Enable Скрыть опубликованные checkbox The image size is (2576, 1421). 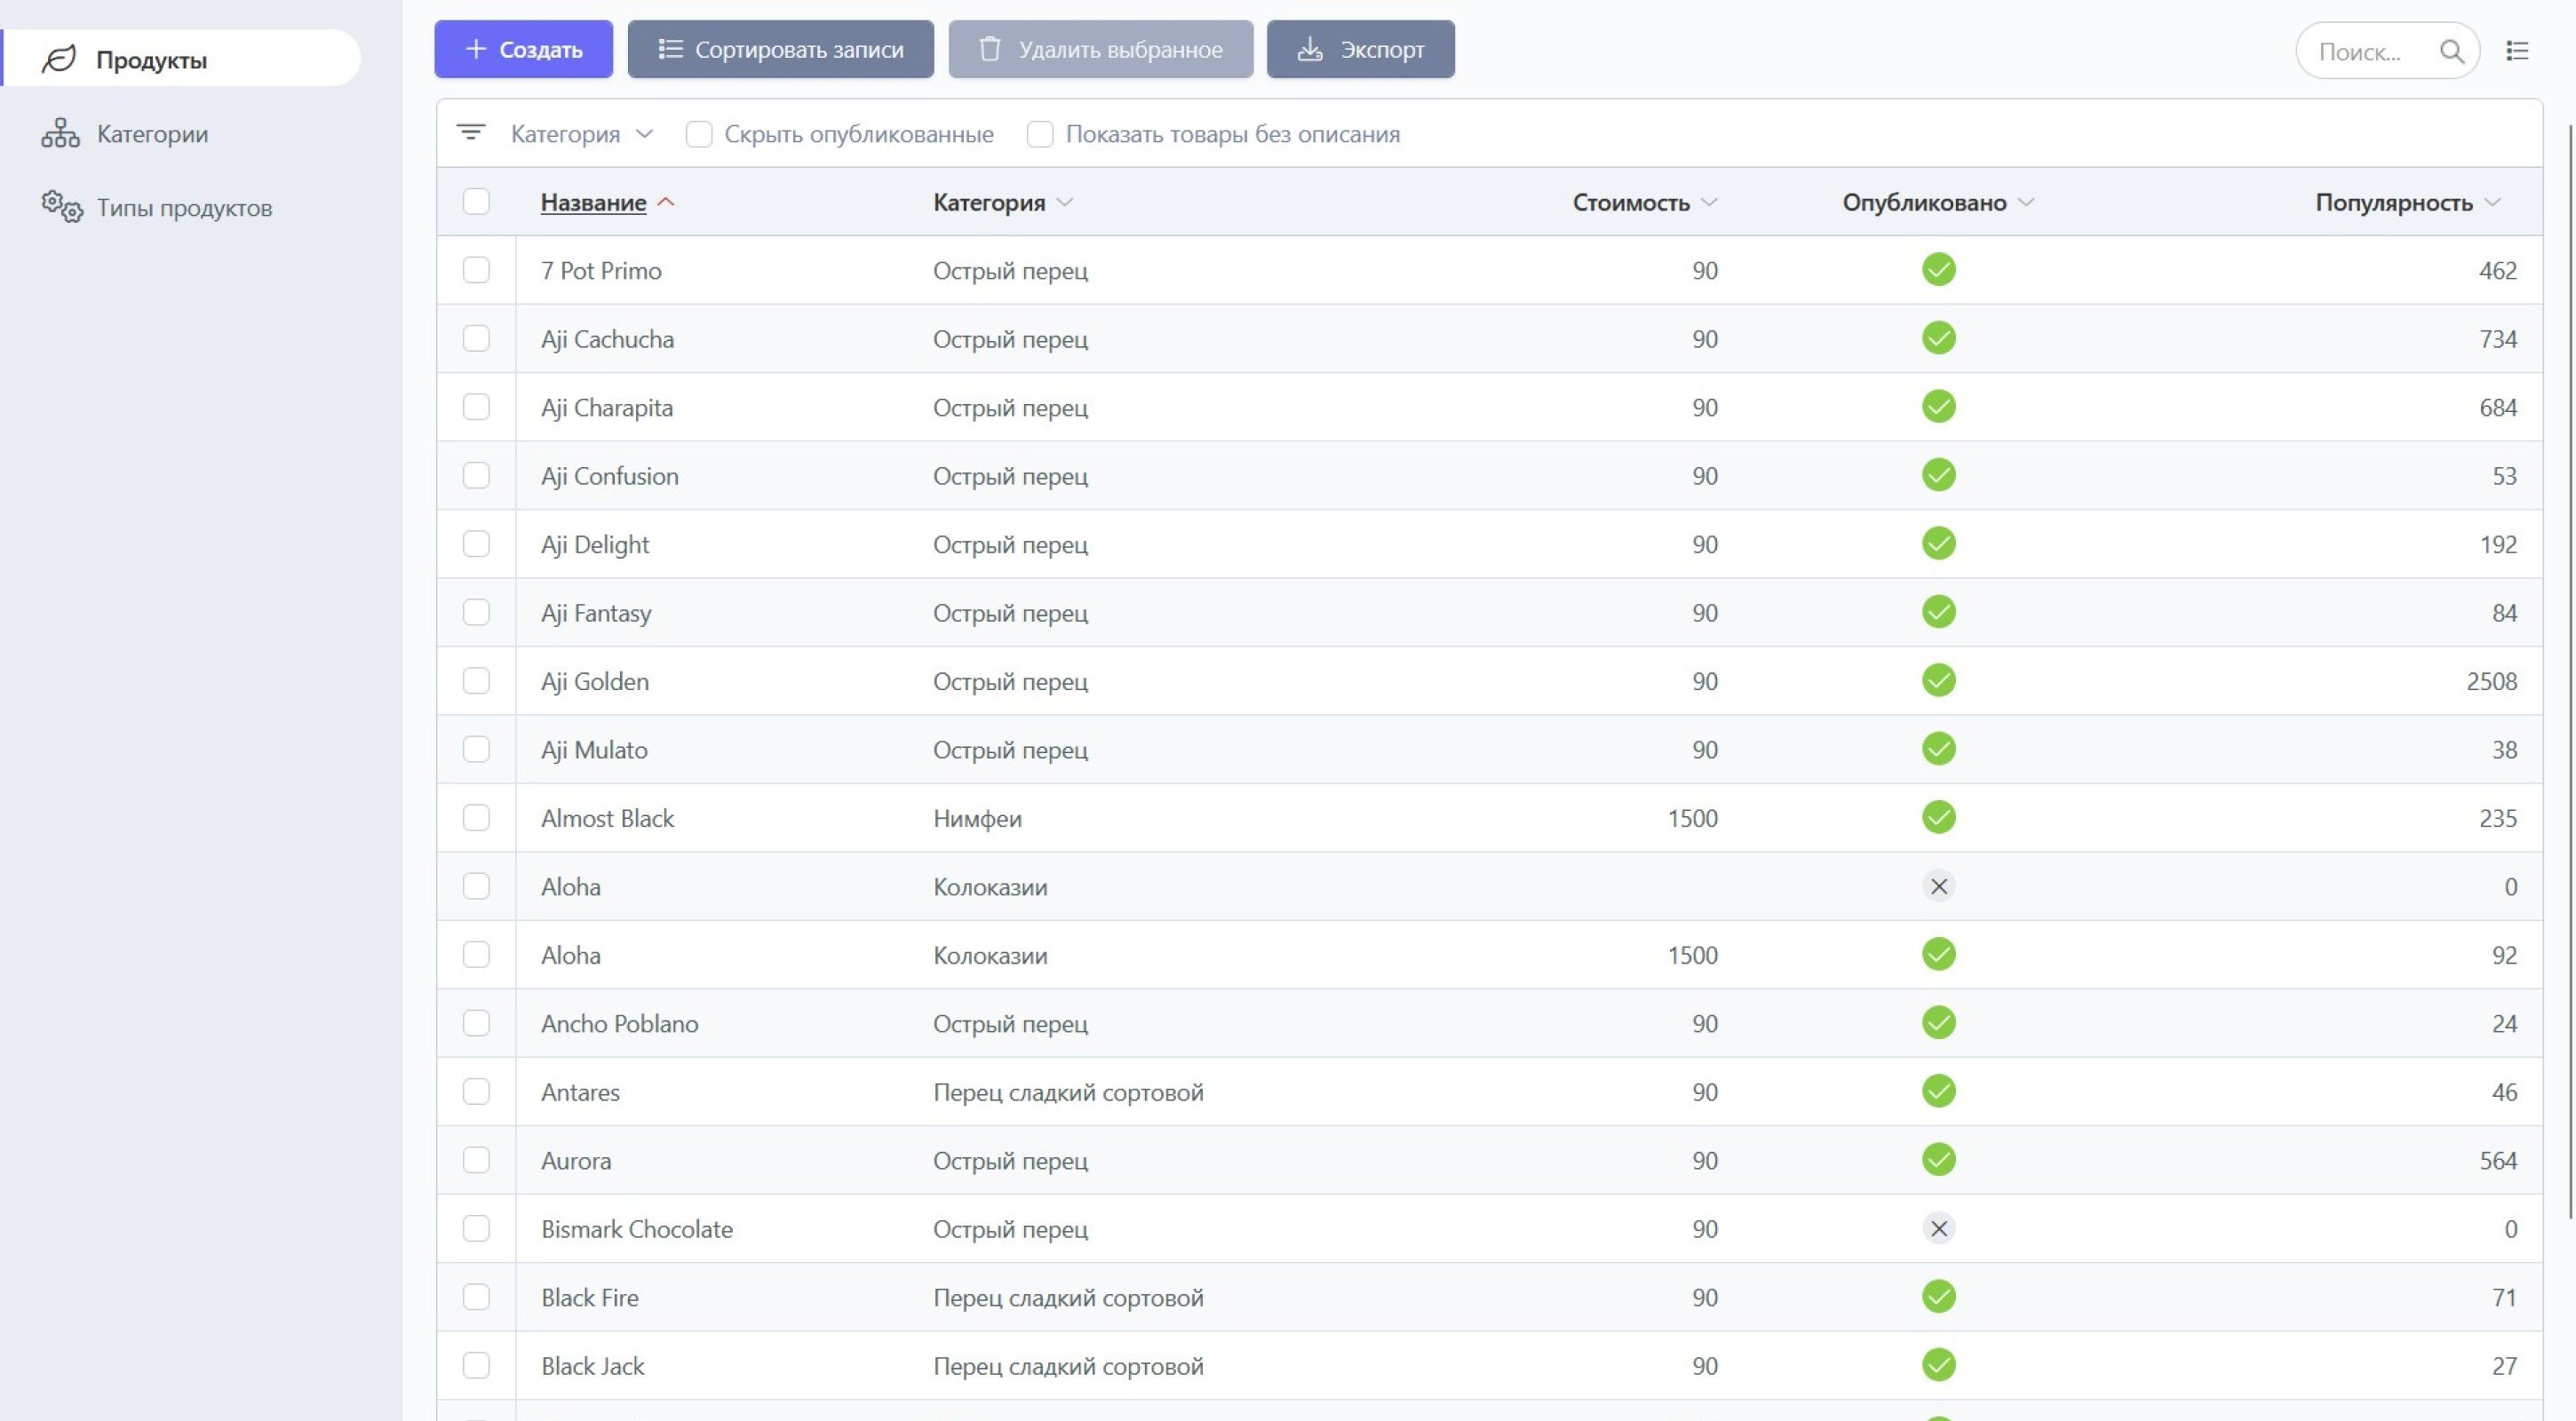pos(699,134)
